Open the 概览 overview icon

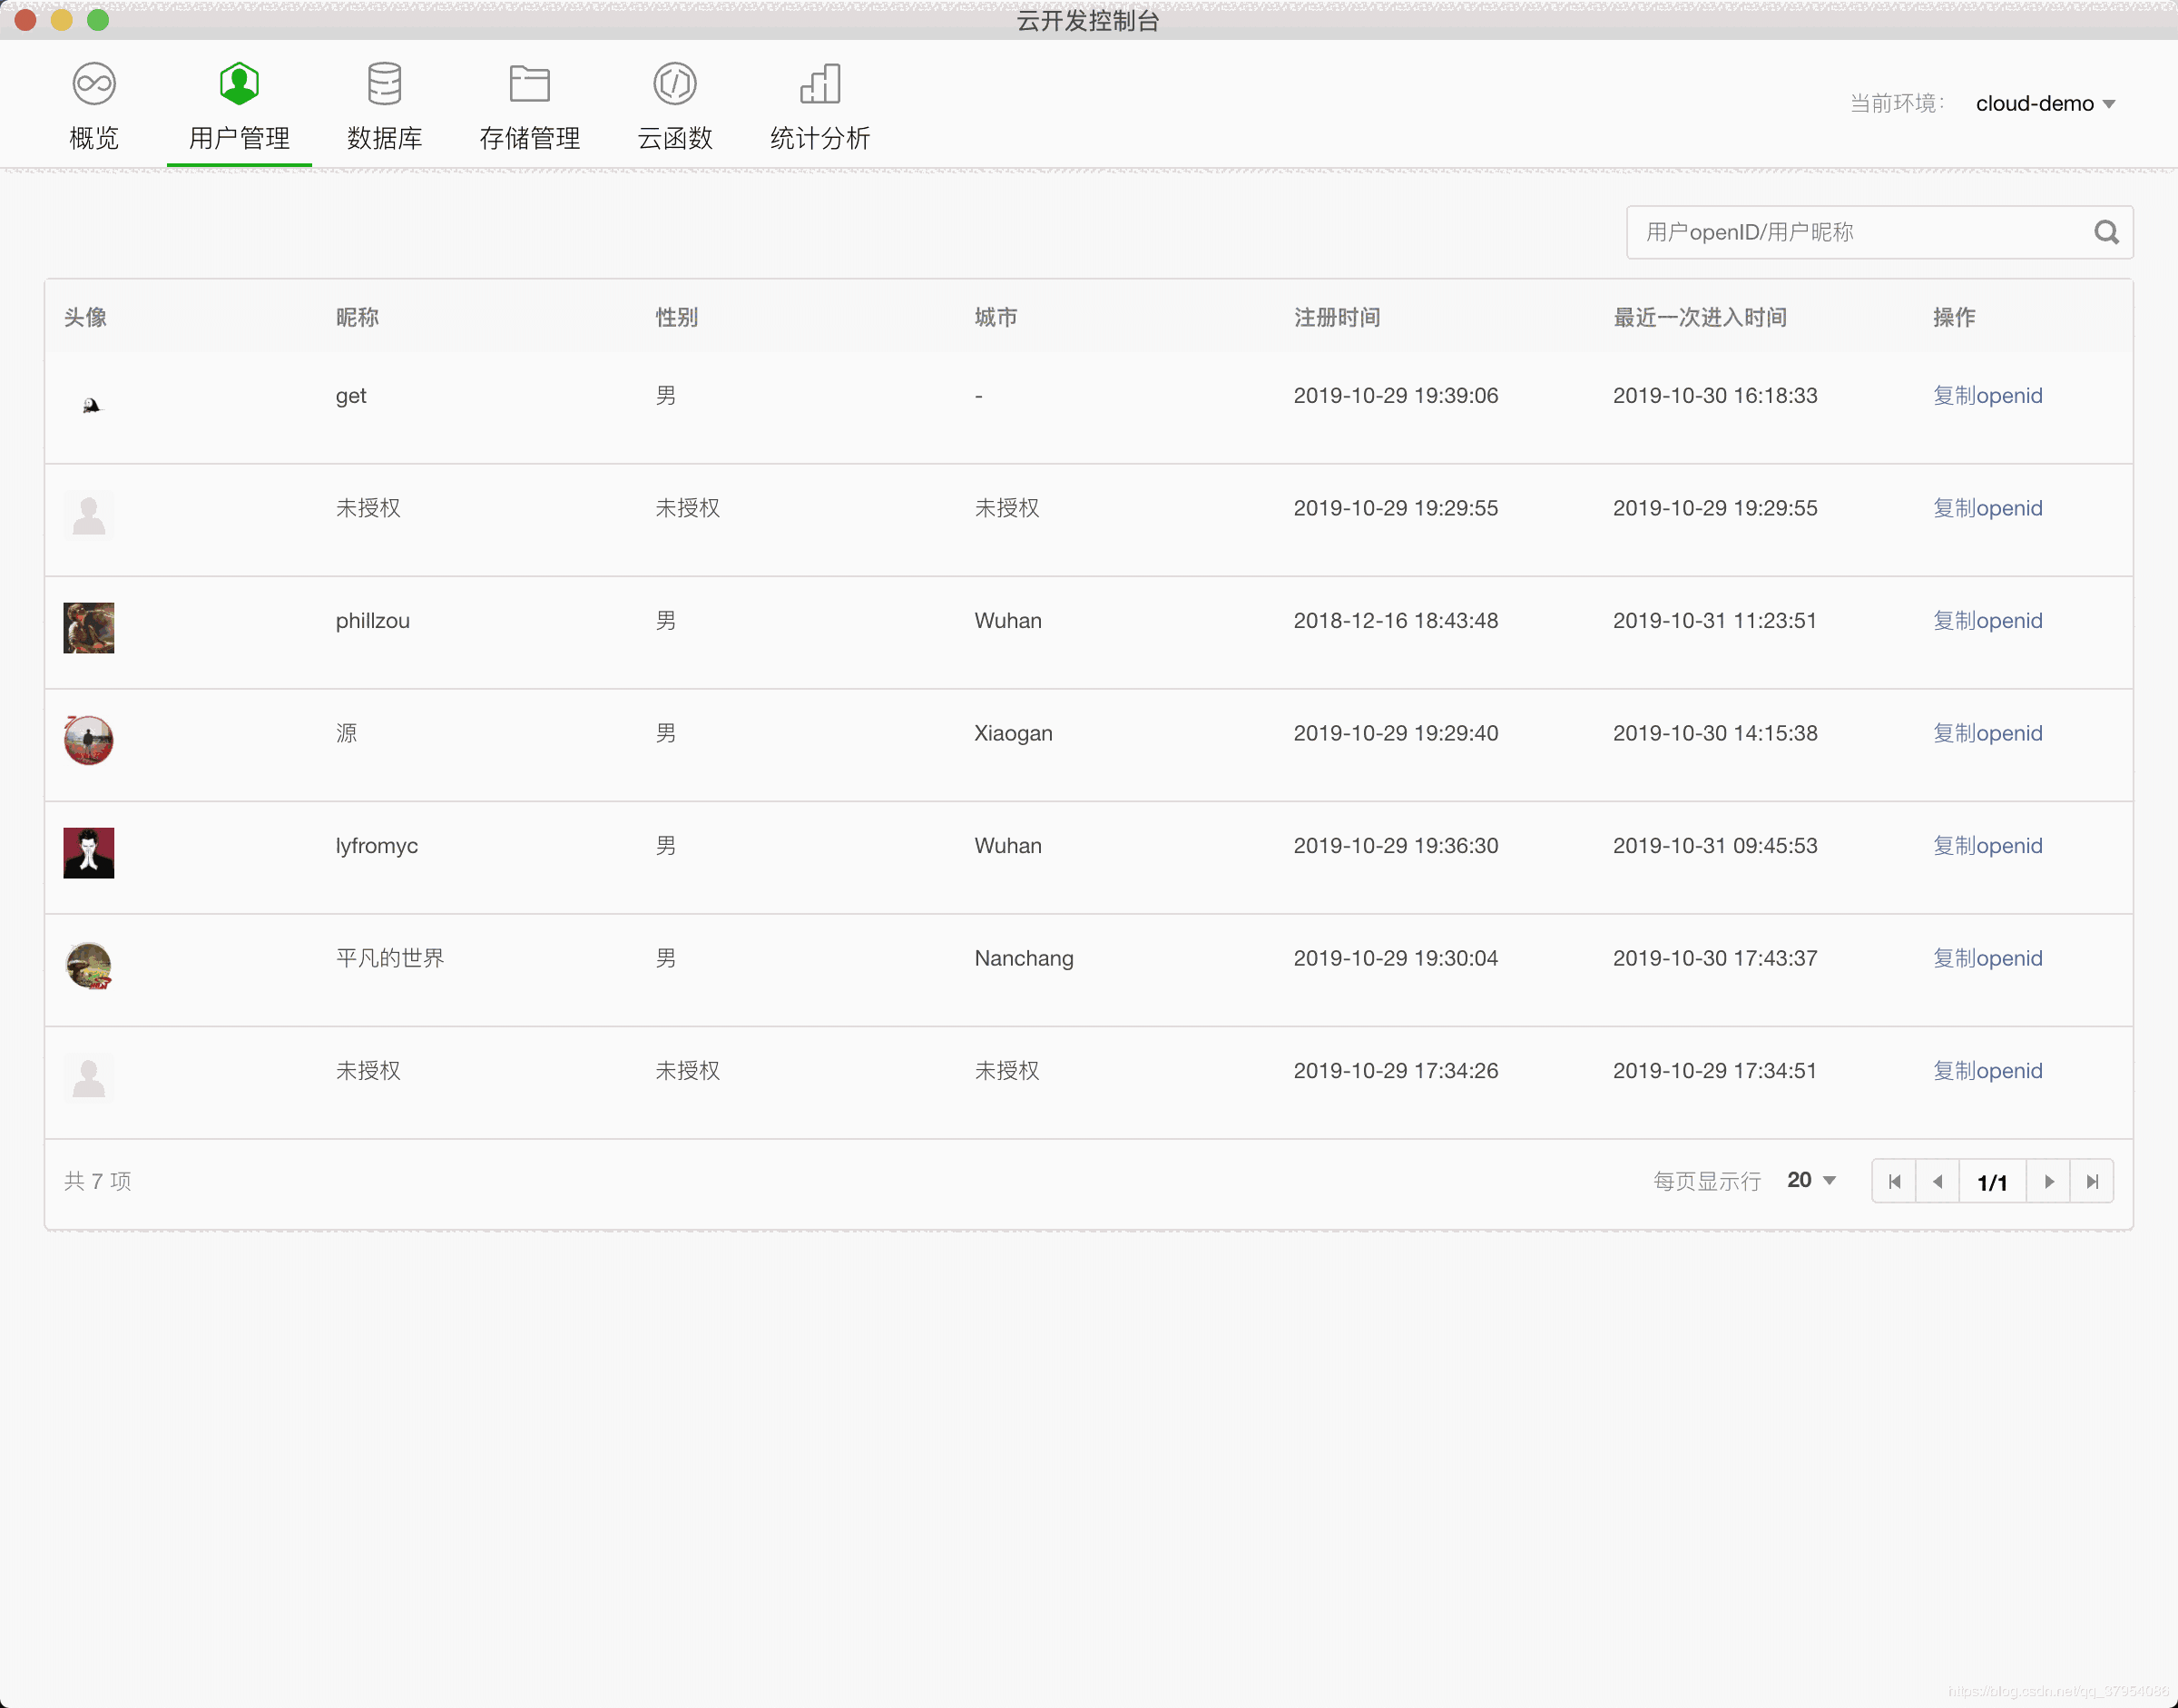94,84
